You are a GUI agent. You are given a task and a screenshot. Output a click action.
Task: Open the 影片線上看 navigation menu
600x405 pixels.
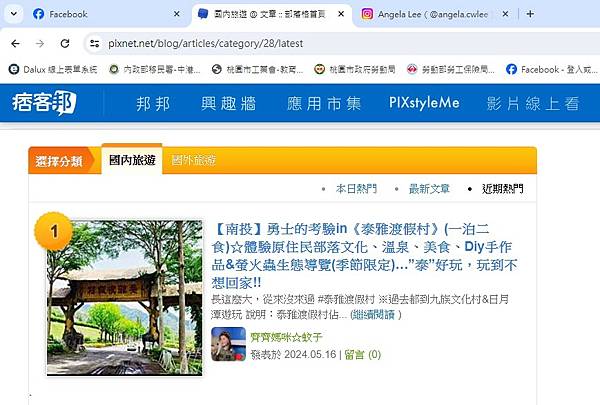click(533, 103)
